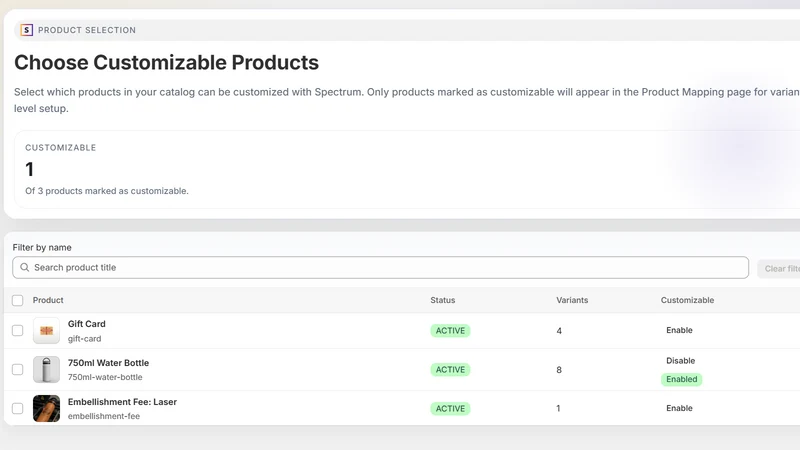Click the search magnifier icon

(x=24, y=267)
